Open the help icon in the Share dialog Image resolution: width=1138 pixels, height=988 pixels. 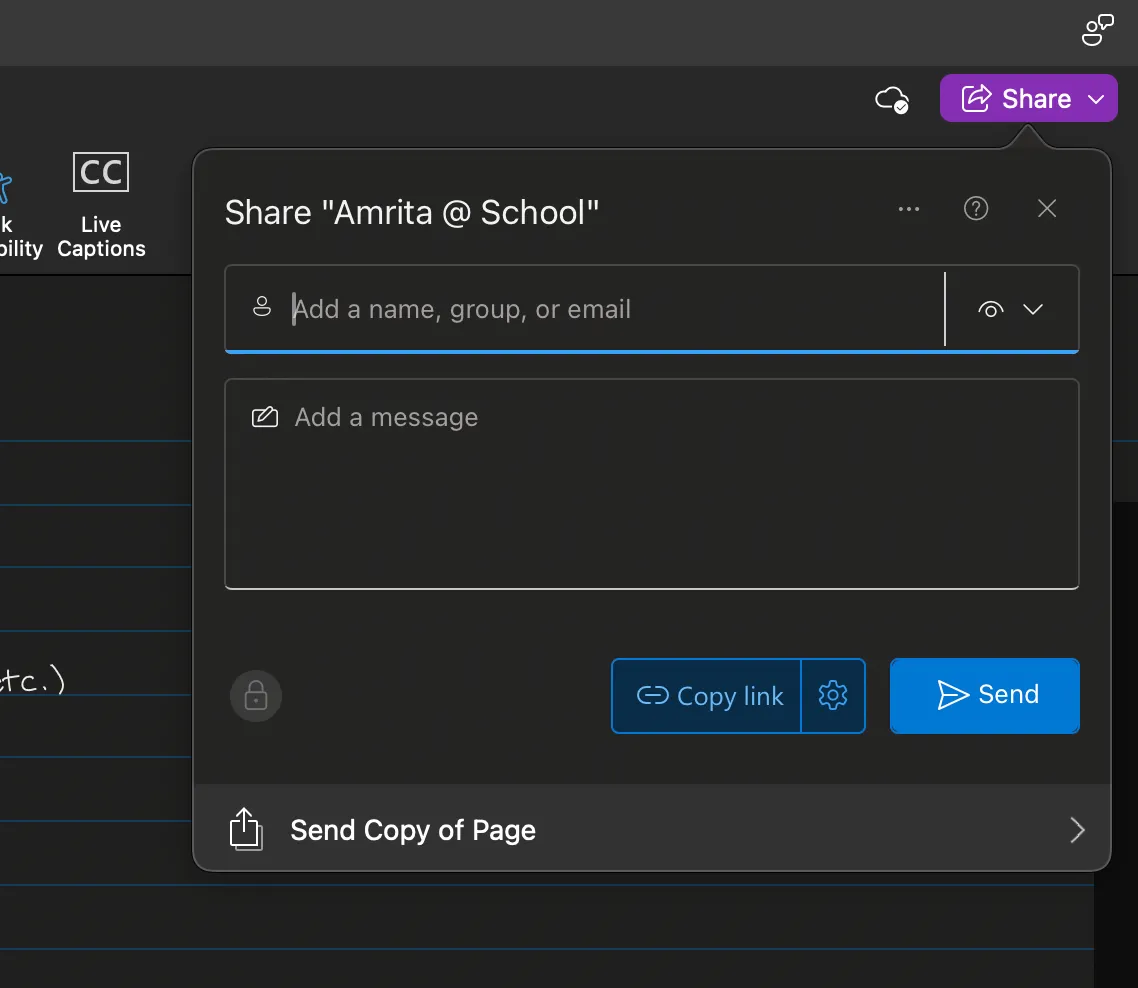coord(976,208)
